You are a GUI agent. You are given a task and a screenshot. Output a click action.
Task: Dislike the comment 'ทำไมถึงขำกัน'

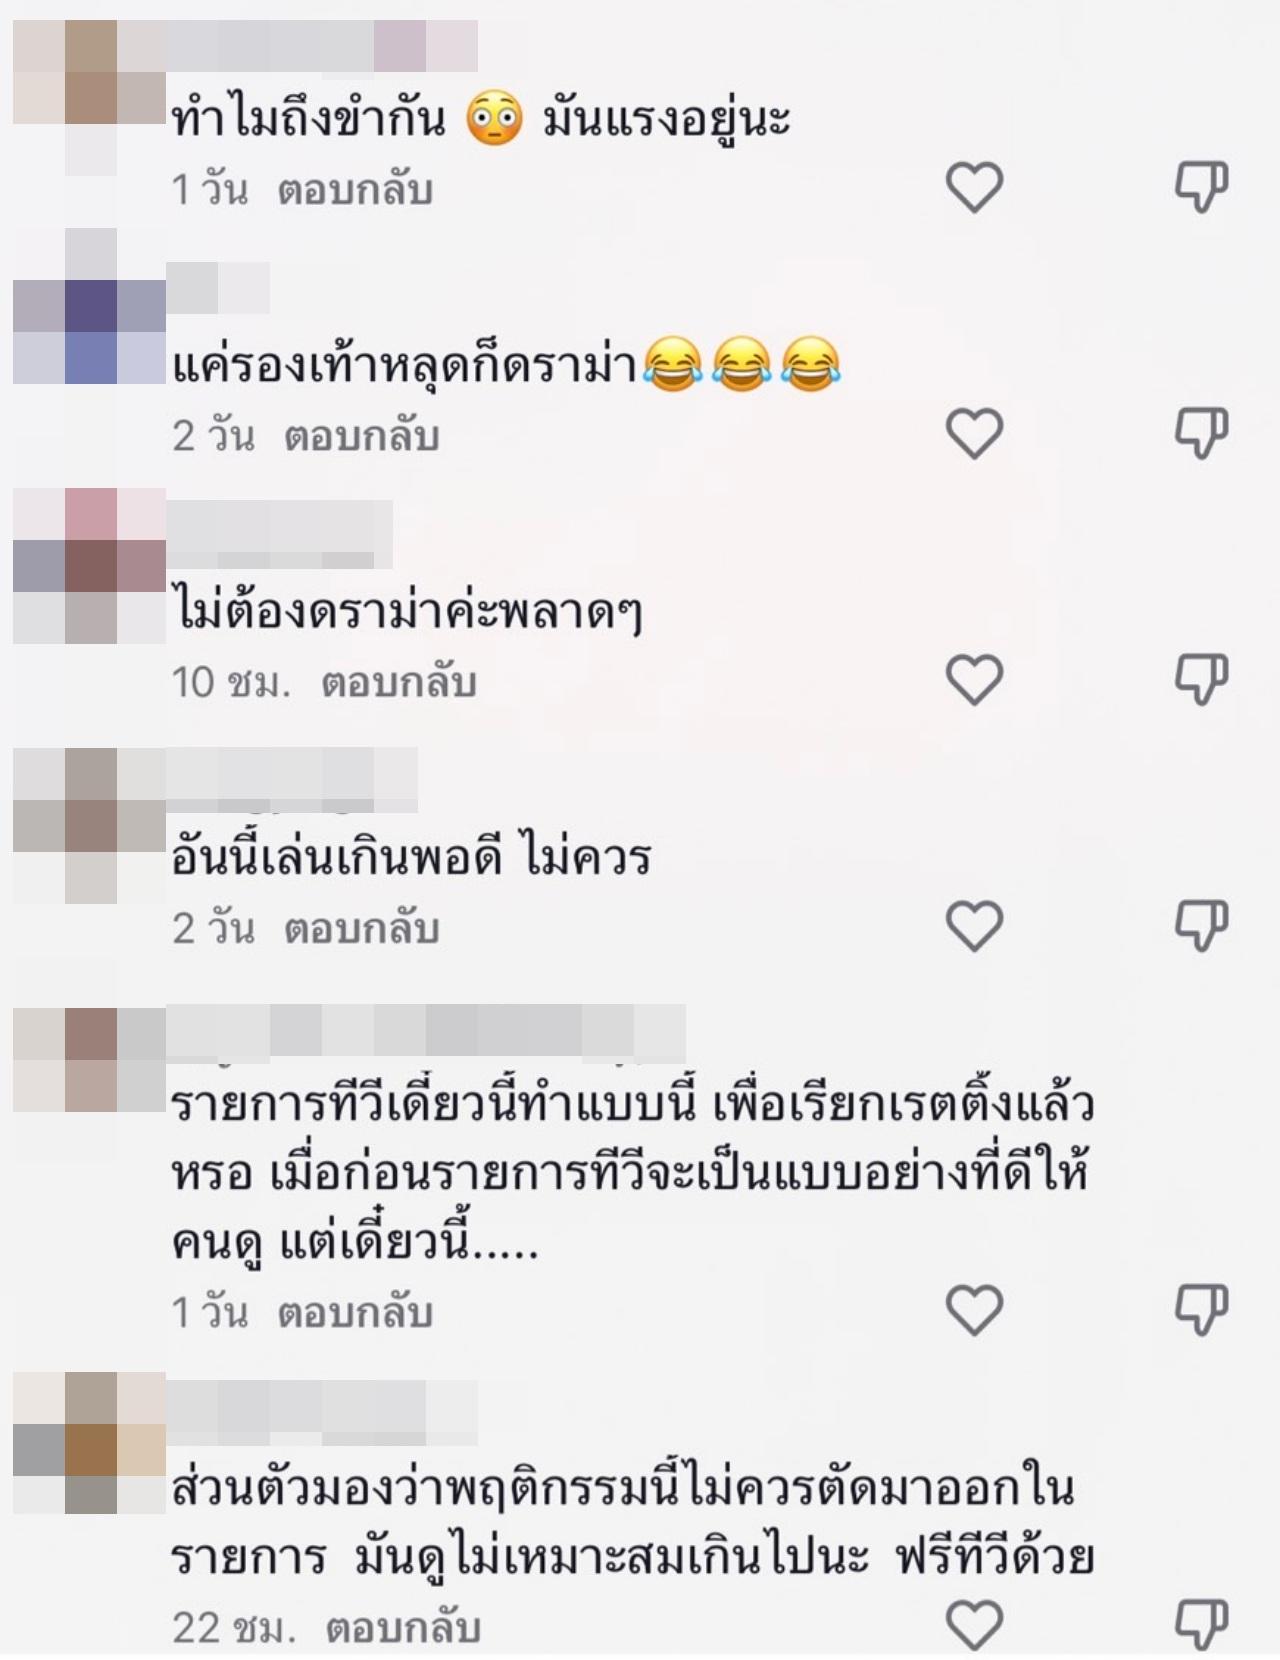coord(1201,187)
